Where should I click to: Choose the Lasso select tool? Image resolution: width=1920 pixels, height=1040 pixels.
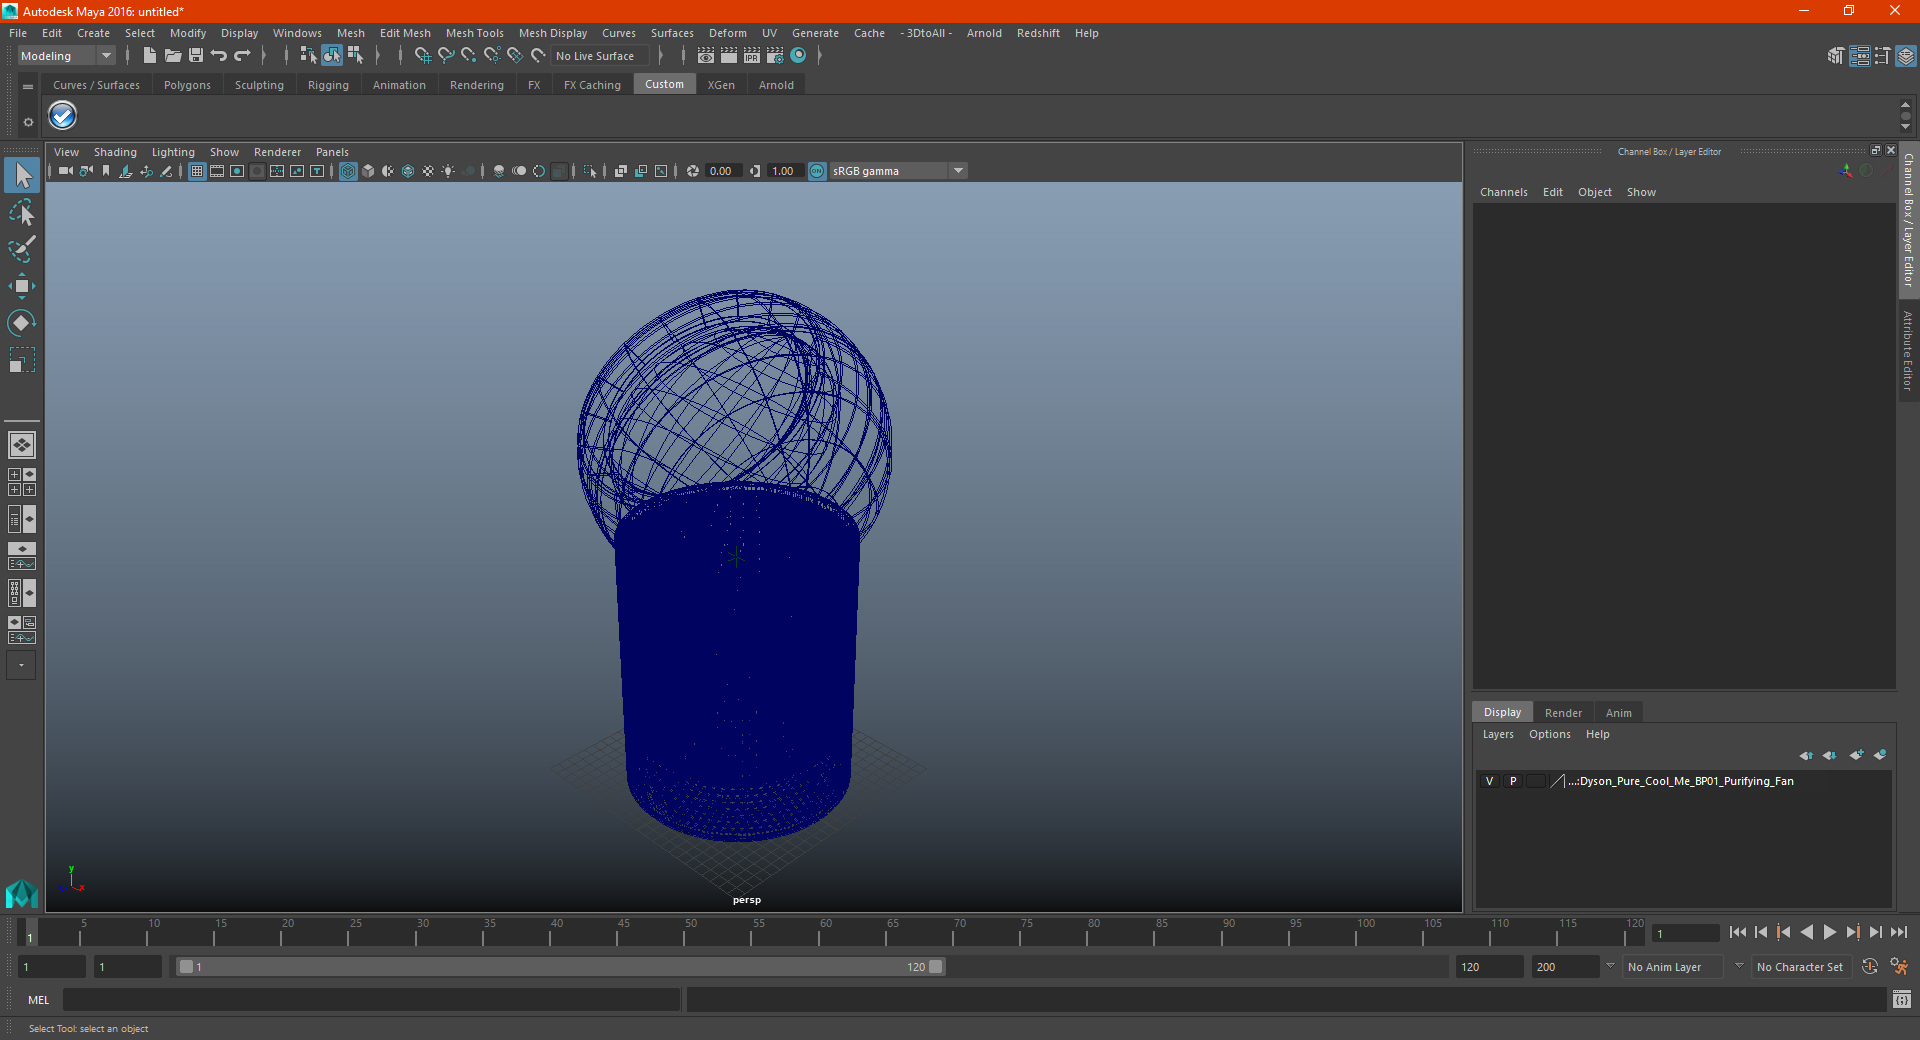point(21,213)
